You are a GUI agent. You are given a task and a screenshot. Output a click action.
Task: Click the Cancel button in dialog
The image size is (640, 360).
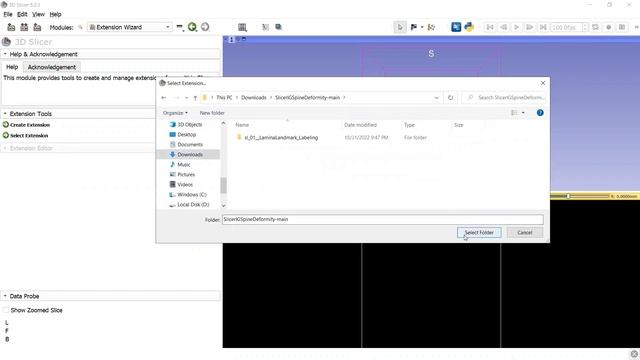[524, 233]
